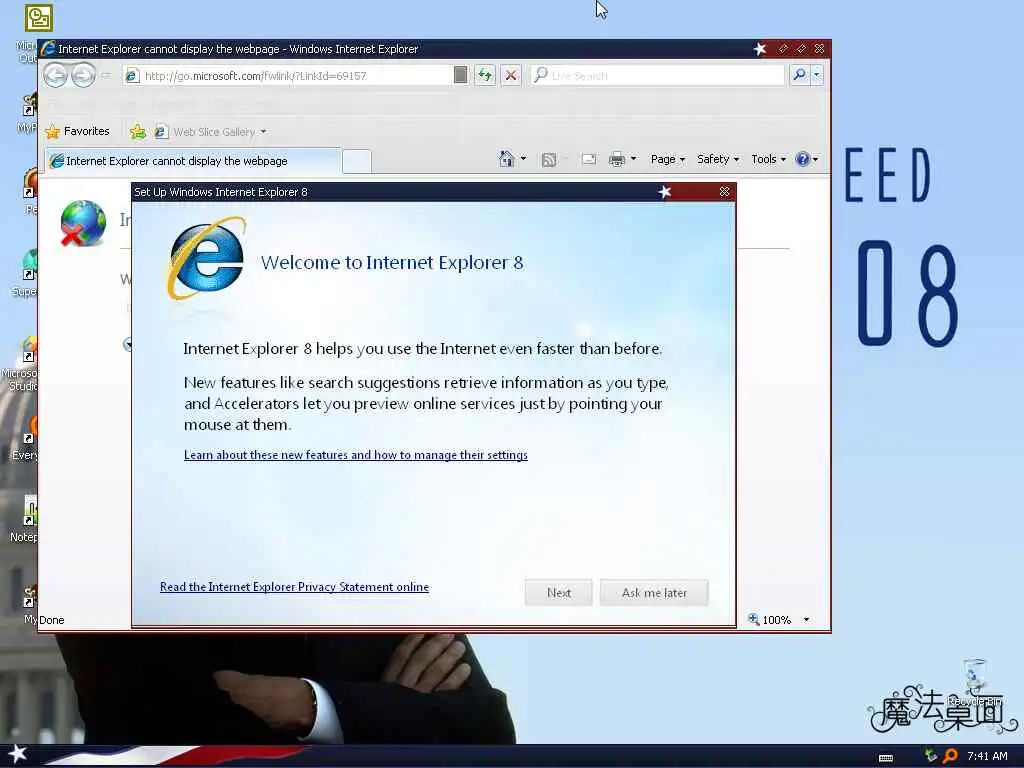Viewport: 1024px width, 768px height.
Task: Click 'Welcome to Internet Explorer 8' heading
Action: coord(392,263)
